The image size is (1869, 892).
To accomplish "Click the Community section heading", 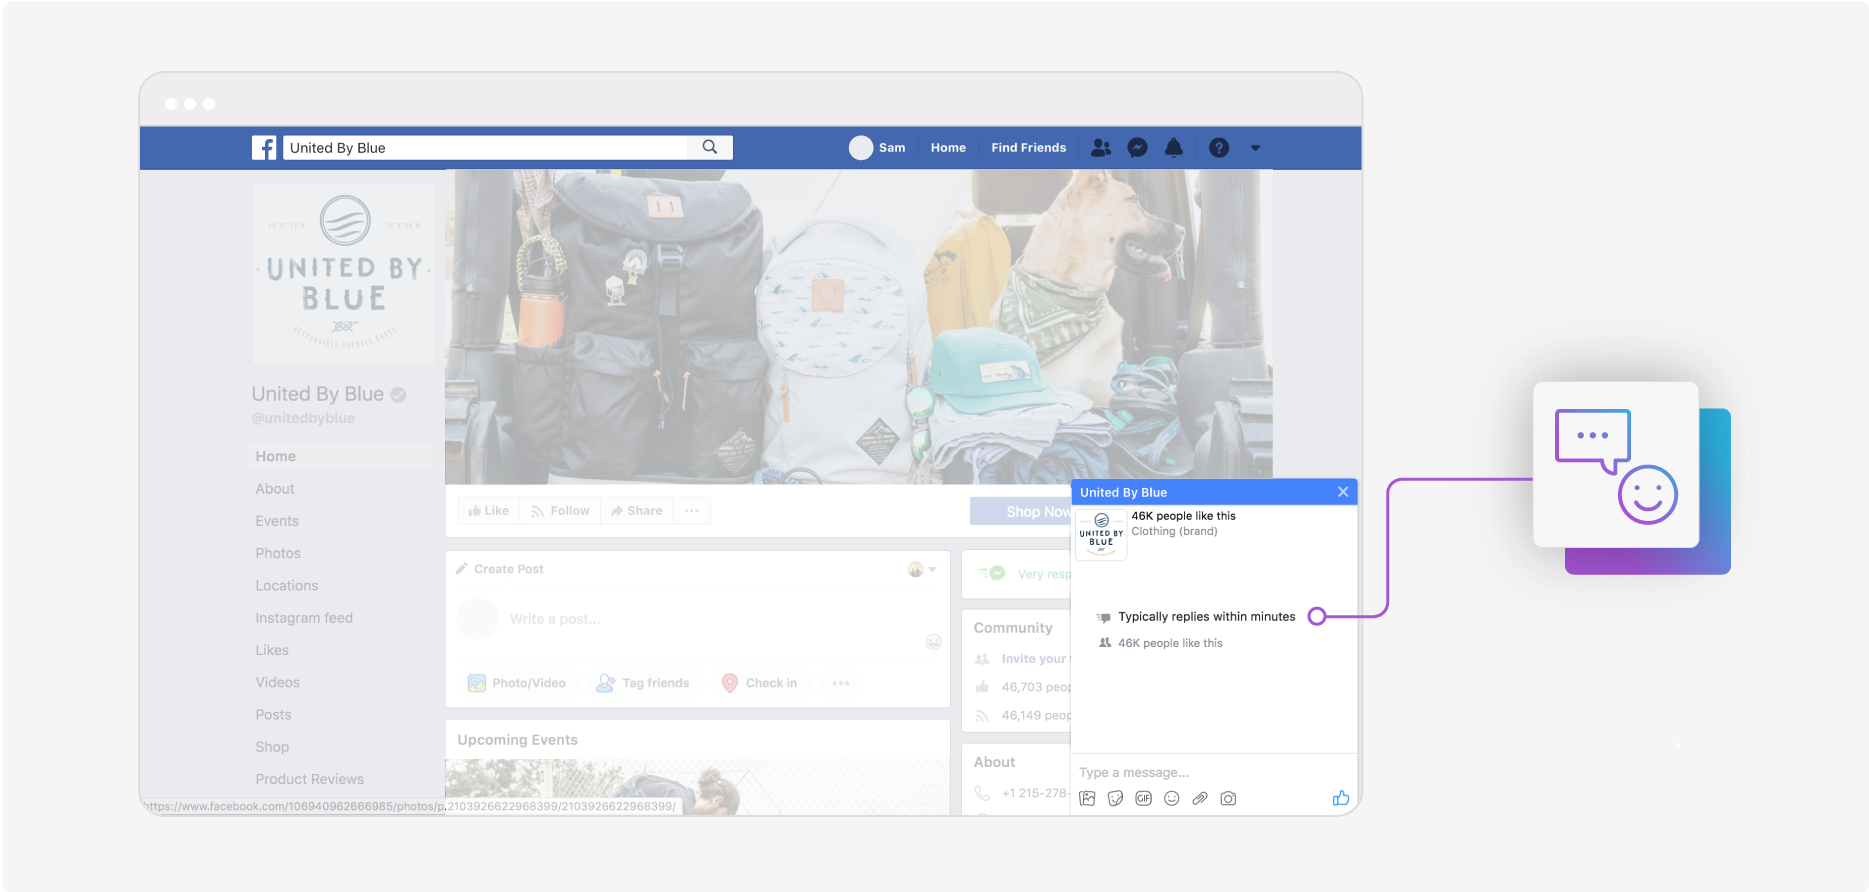I will click(x=1013, y=628).
